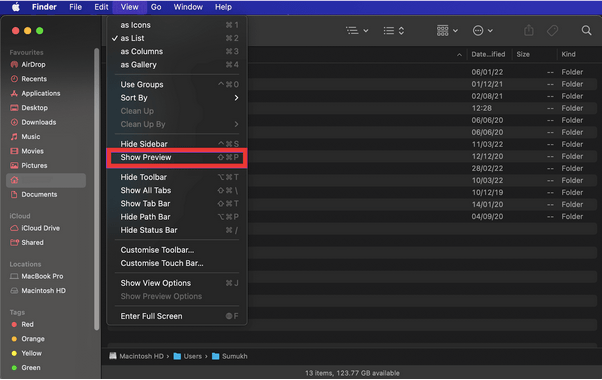Open the Help menu
Image resolution: width=602 pixels, height=380 pixels.
tap(223, 7)
